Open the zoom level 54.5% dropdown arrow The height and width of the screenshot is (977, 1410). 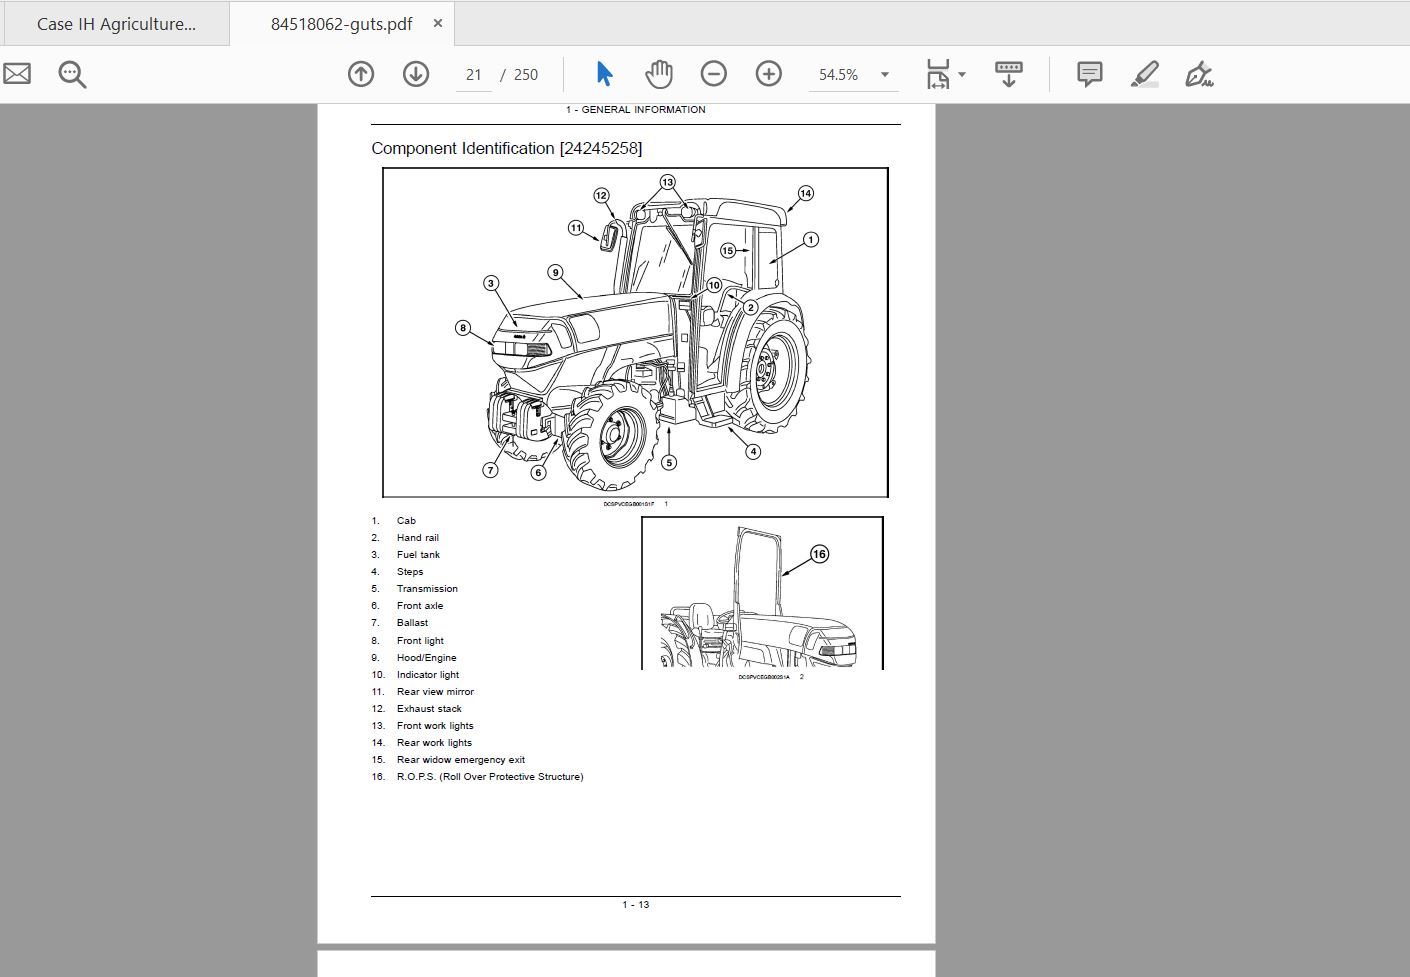(x=885, y=75)
